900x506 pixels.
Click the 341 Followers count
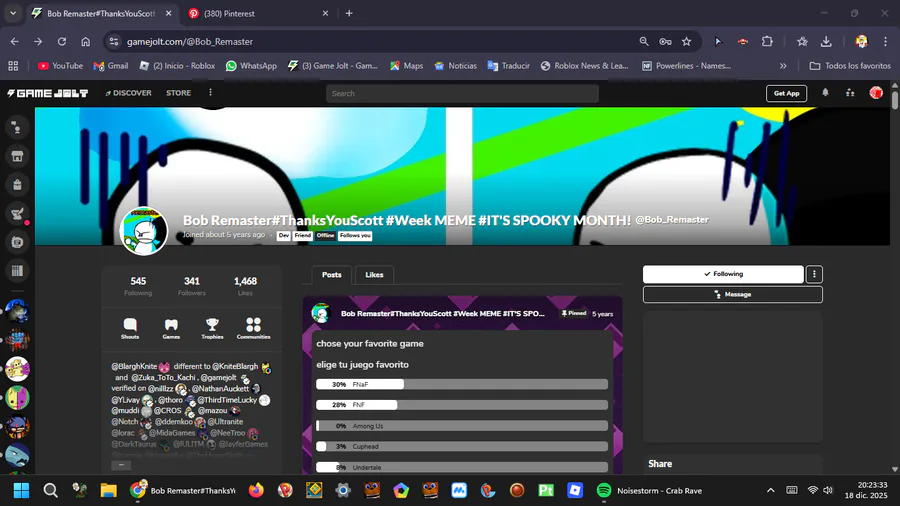tap(192, 286)
